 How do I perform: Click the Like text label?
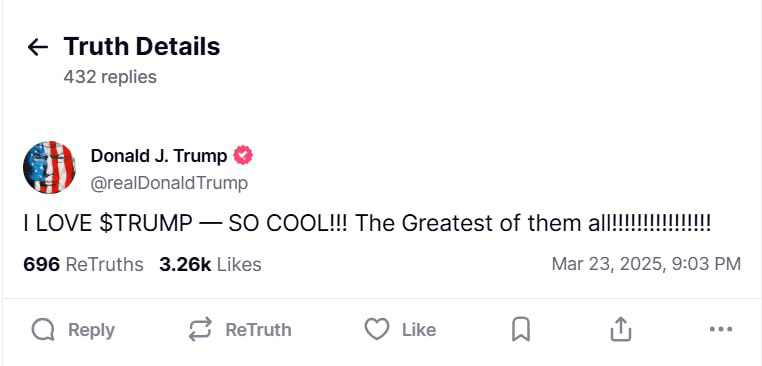(419, 330)
